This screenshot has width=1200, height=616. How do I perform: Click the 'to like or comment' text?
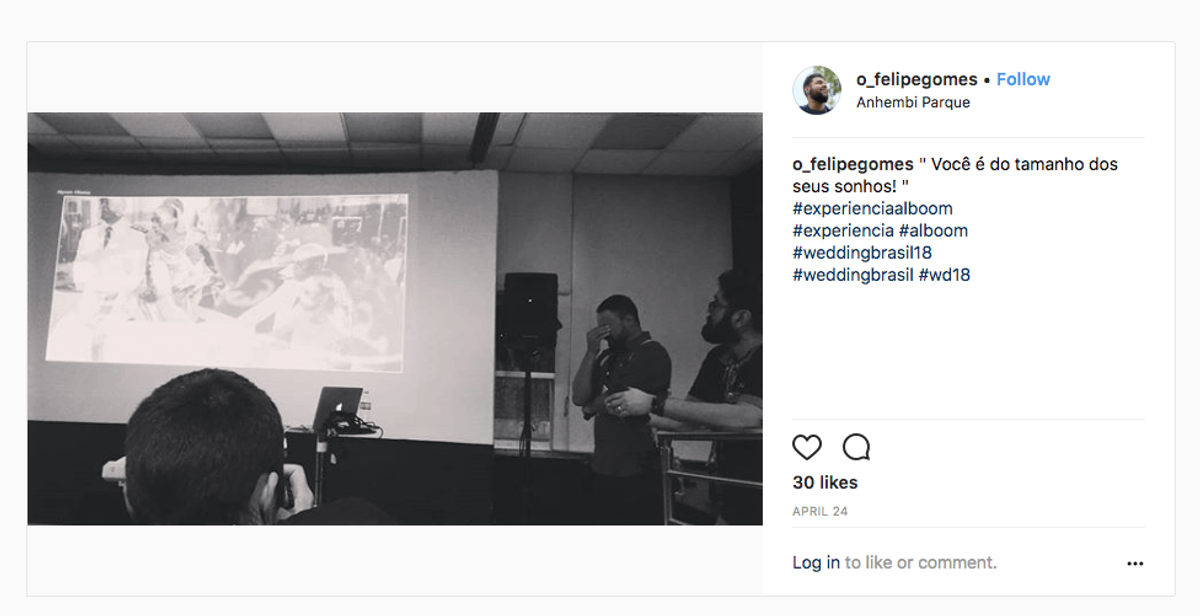point(921,563)
